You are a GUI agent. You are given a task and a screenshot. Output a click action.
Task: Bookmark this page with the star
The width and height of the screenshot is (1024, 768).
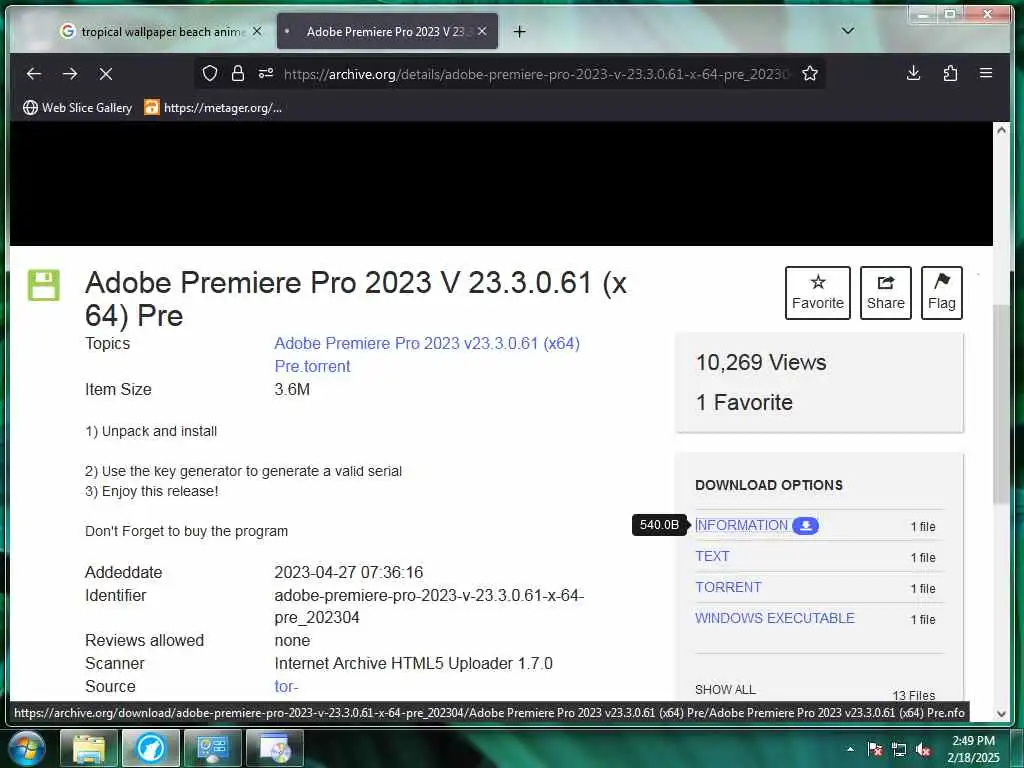(x=810, y=73)
